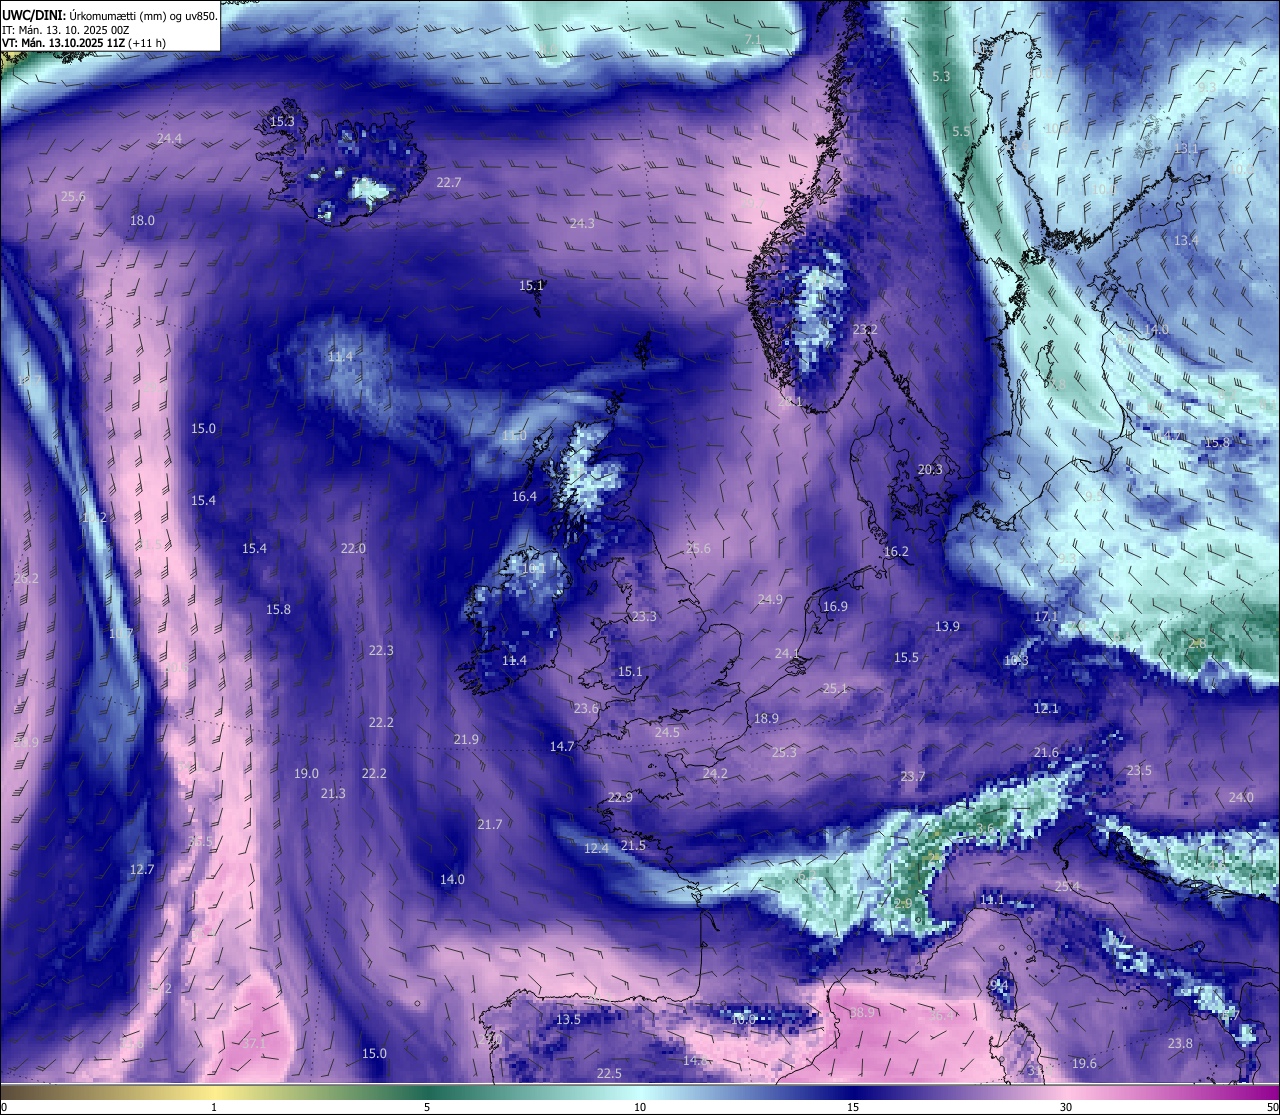Click the 23.2 value near Norway
This screenshot has width=1280, height=1115.
tap(865, 329)
